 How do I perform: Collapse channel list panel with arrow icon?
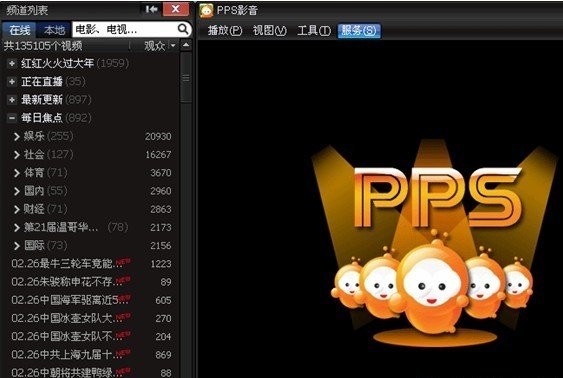(x=152, y=9)
